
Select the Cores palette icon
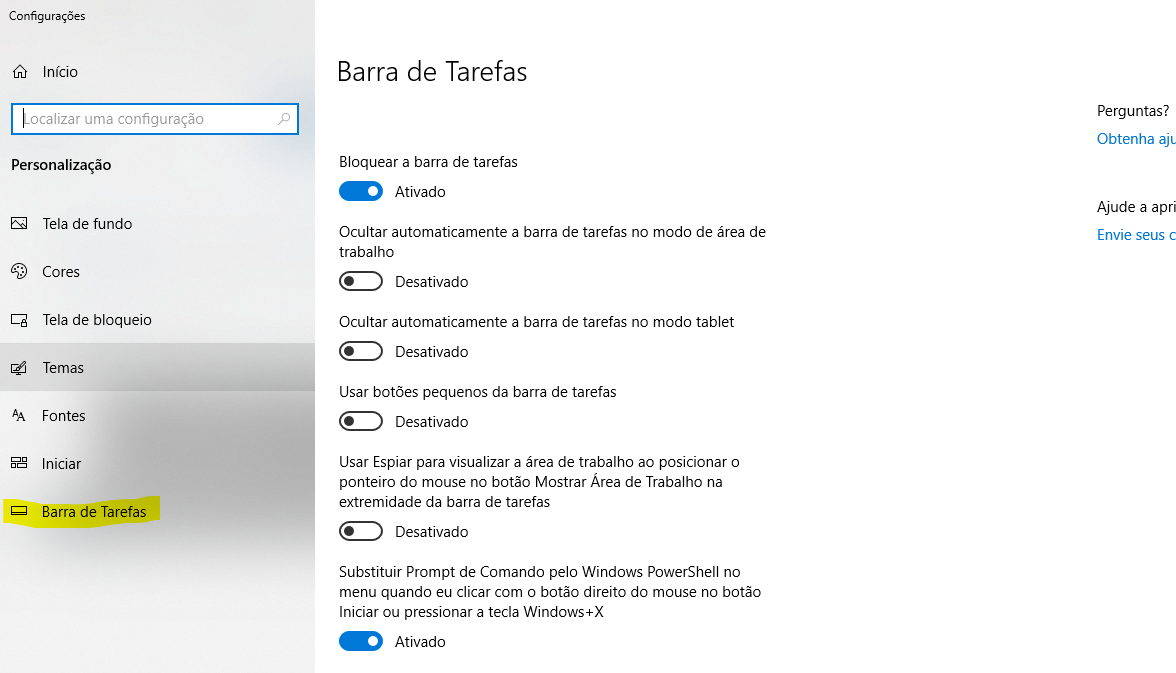tap(20, 272)
